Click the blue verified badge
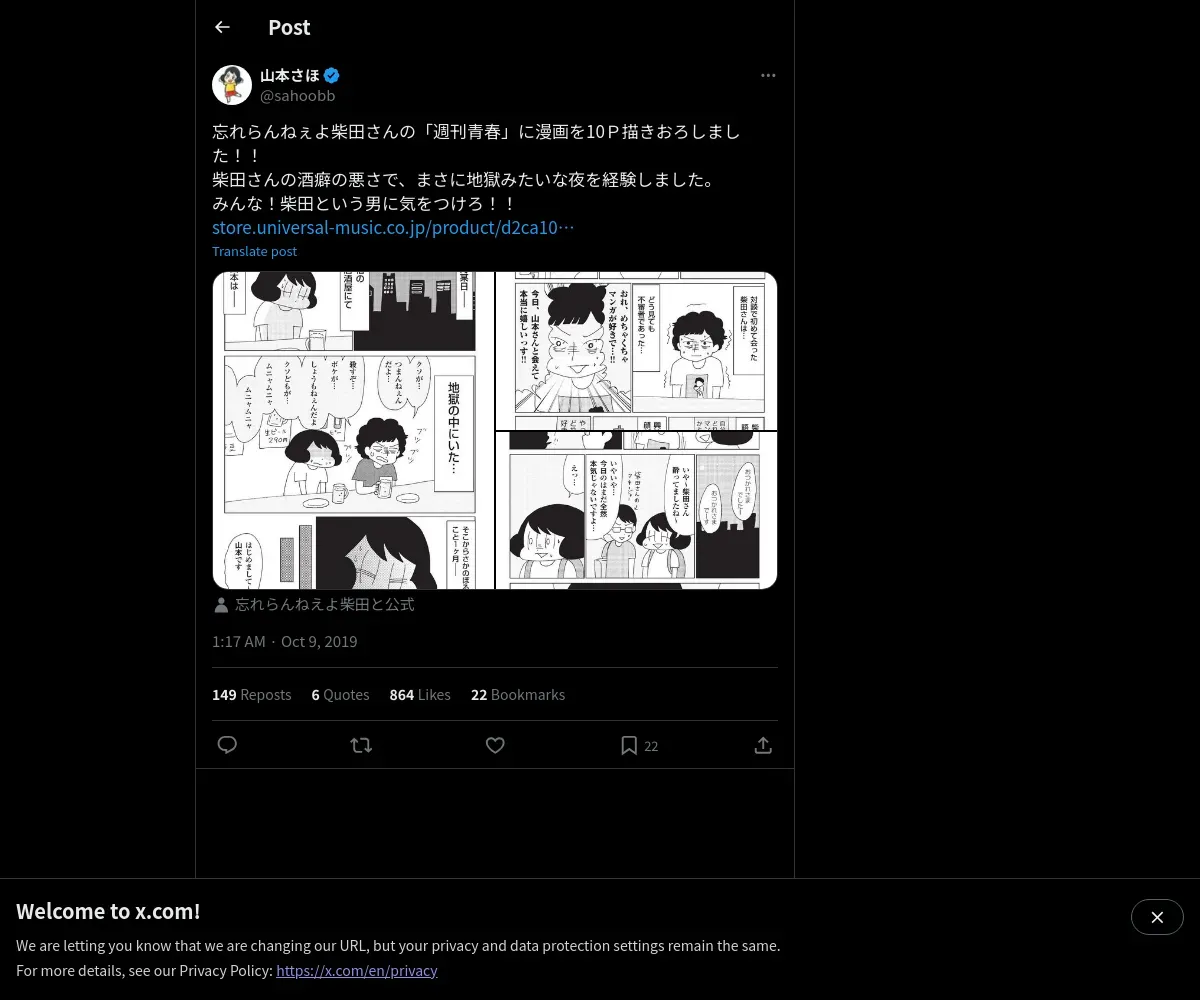 click(332, 75)
